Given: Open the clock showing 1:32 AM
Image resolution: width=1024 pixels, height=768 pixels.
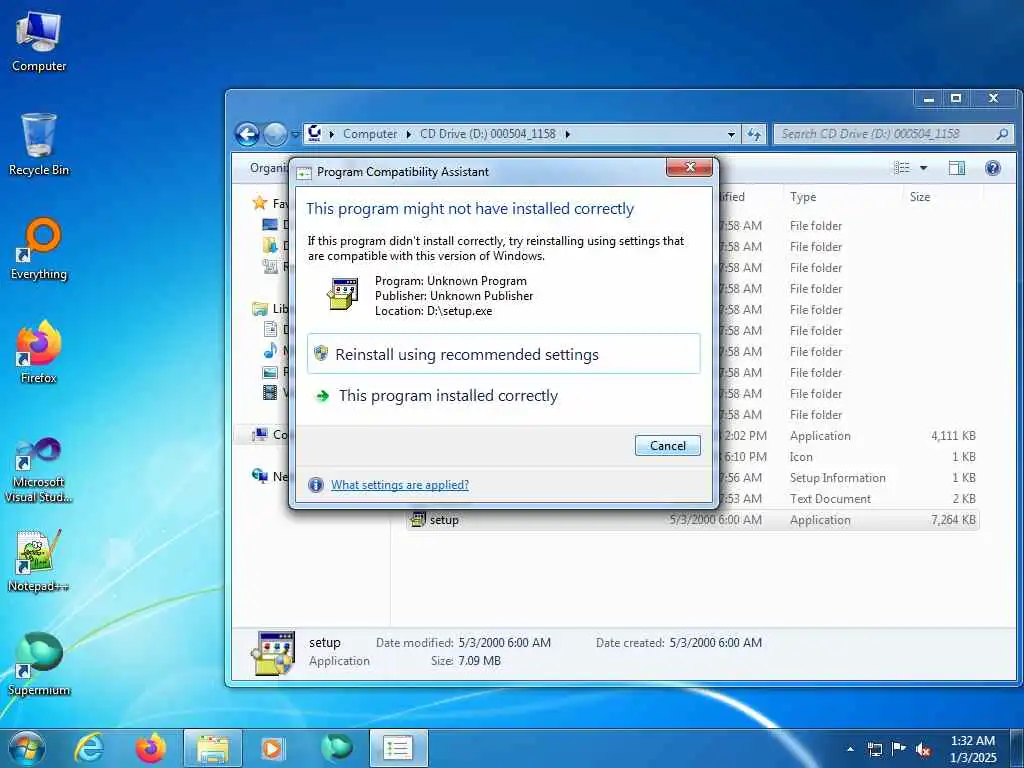Looking at the screenshot, I should 973,749.
